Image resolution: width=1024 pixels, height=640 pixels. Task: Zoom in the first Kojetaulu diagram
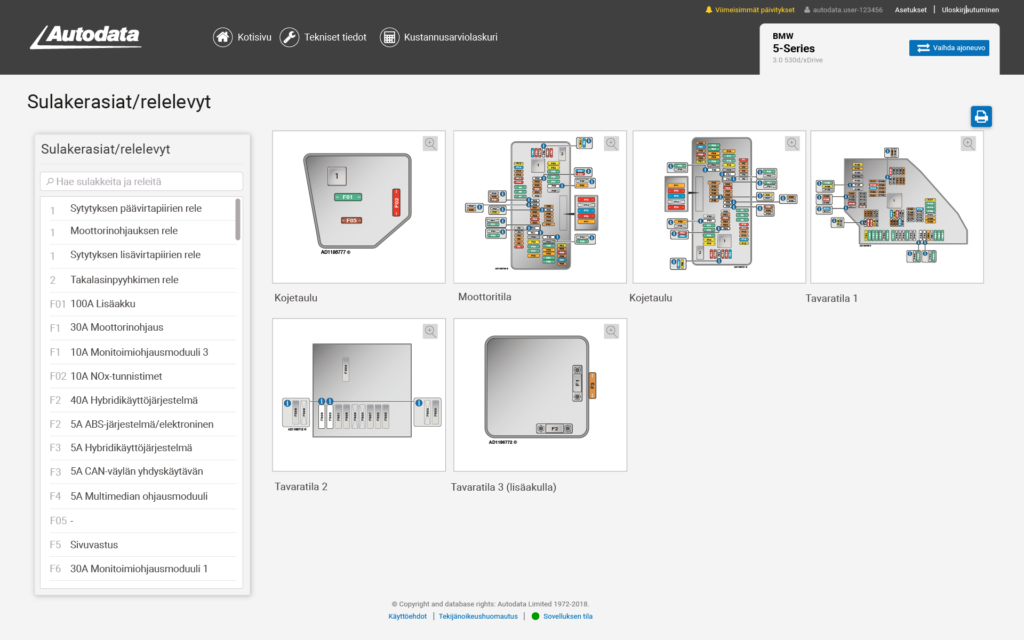click(x=430, y=143)
